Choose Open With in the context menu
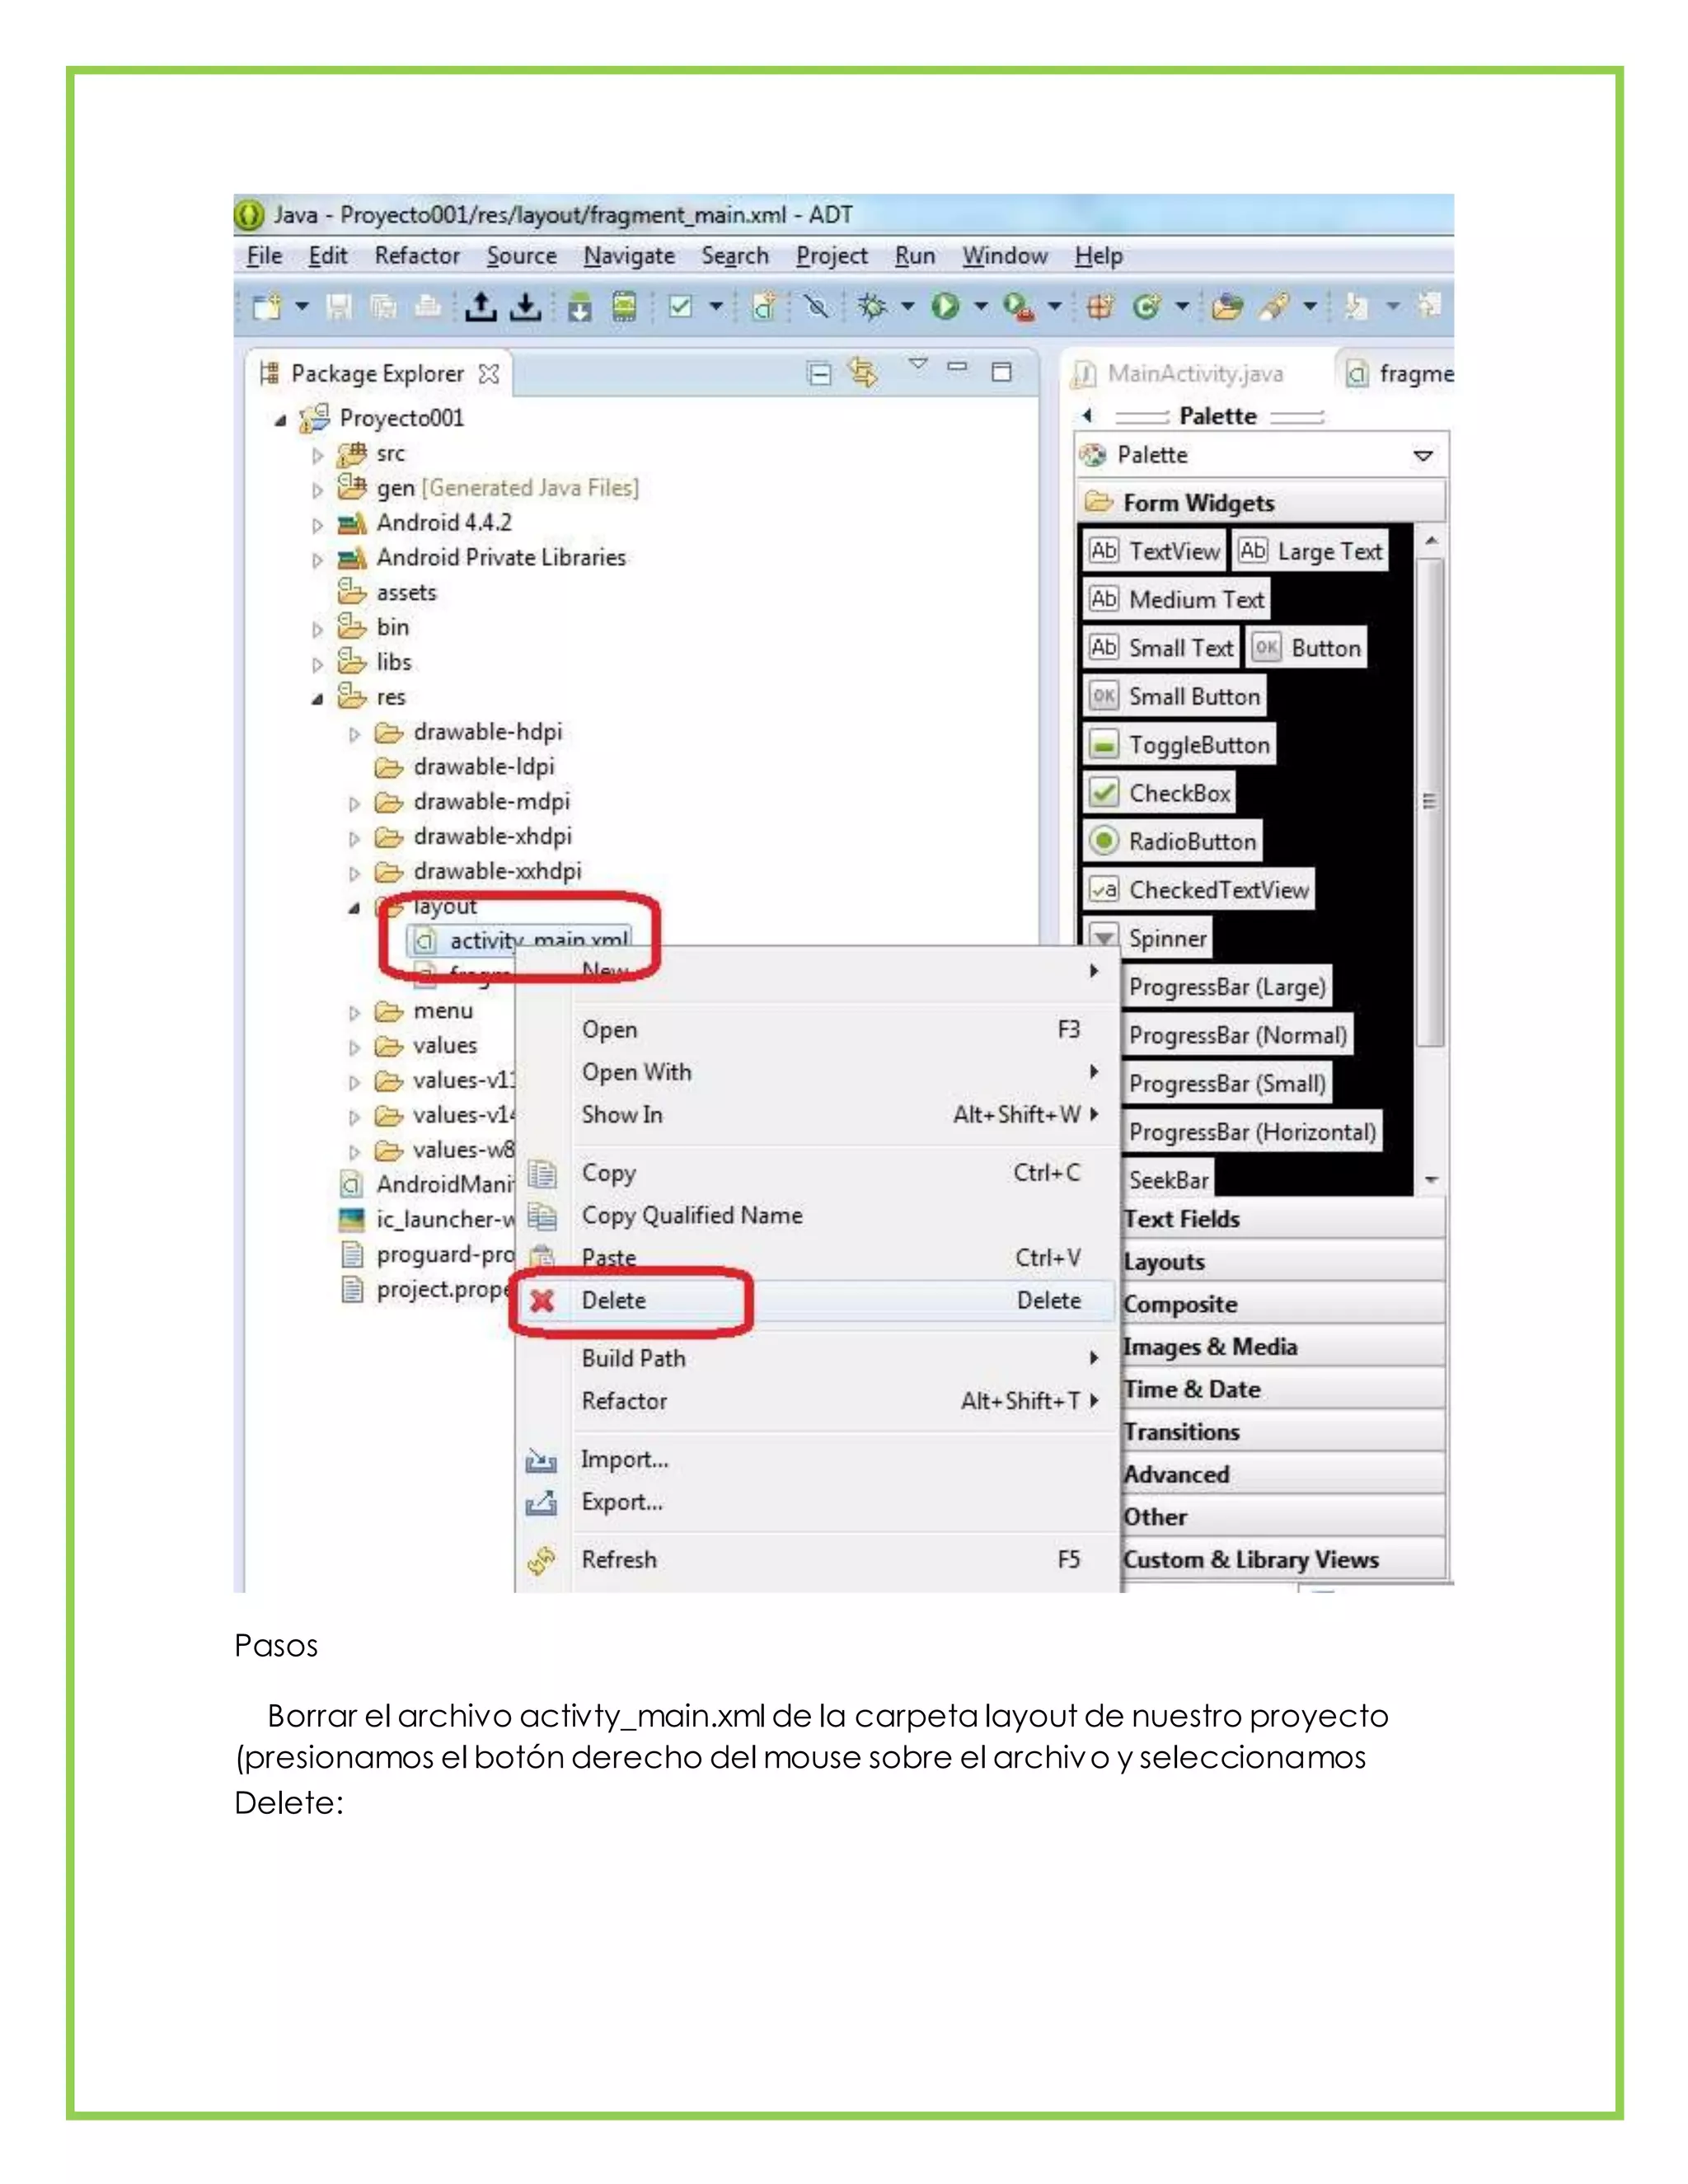Viewport: 1688px width, 2184px height. [815, 1072]
